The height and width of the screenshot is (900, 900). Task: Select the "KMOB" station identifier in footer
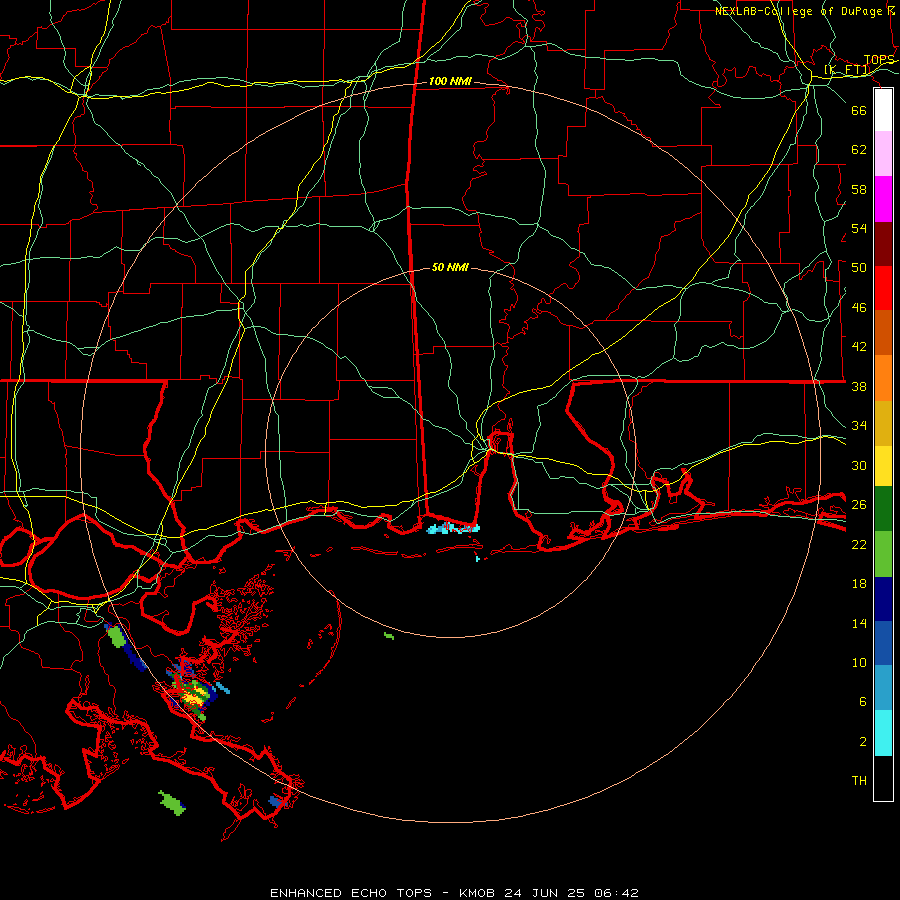479,893
